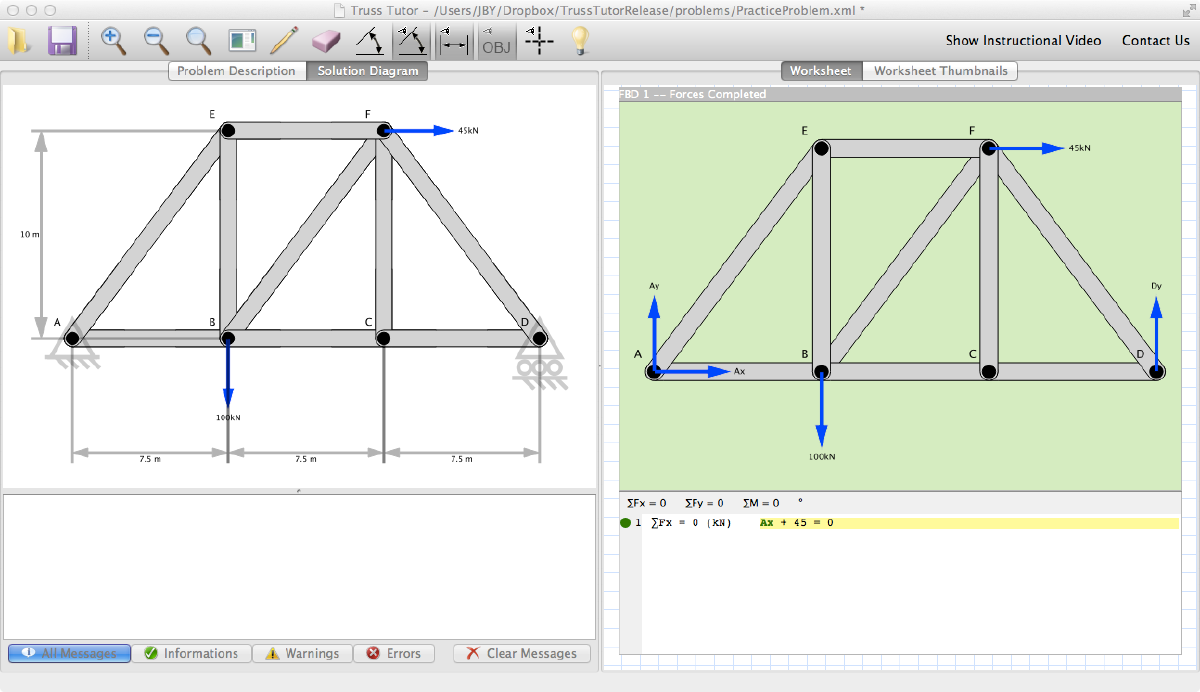The height and width of the screenshot is (692, 1200).
Task: Click the hint lightbulb icon
Action: point(580,41)
